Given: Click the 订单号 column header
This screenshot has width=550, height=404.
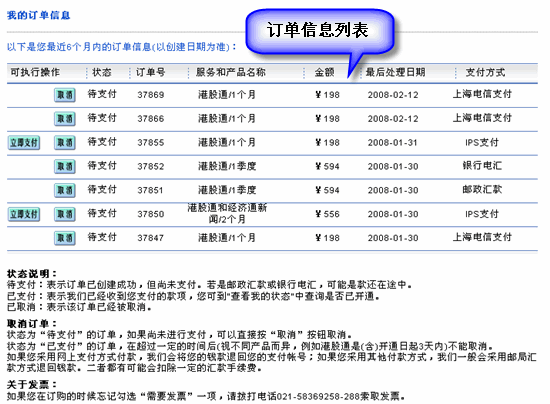Looking at the screenshot, I should point(150,72).
